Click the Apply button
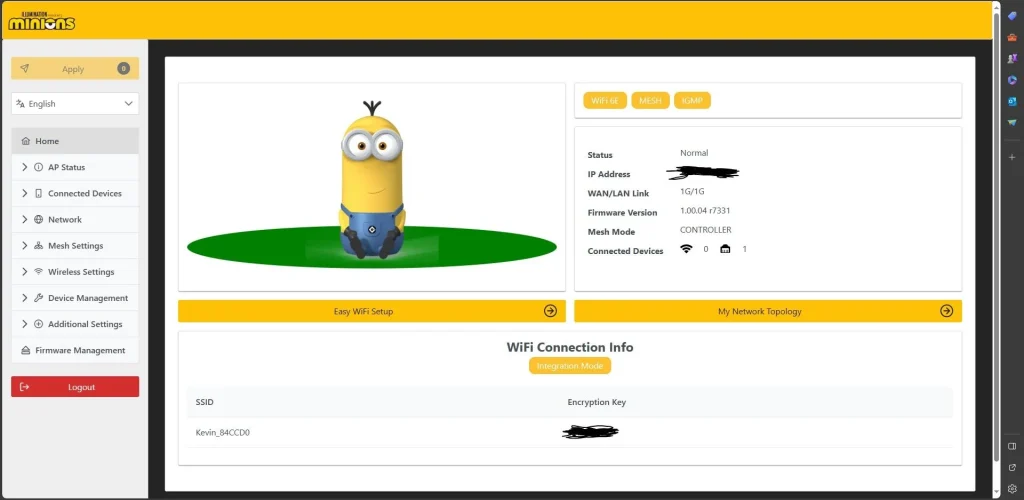 (75, 69)
